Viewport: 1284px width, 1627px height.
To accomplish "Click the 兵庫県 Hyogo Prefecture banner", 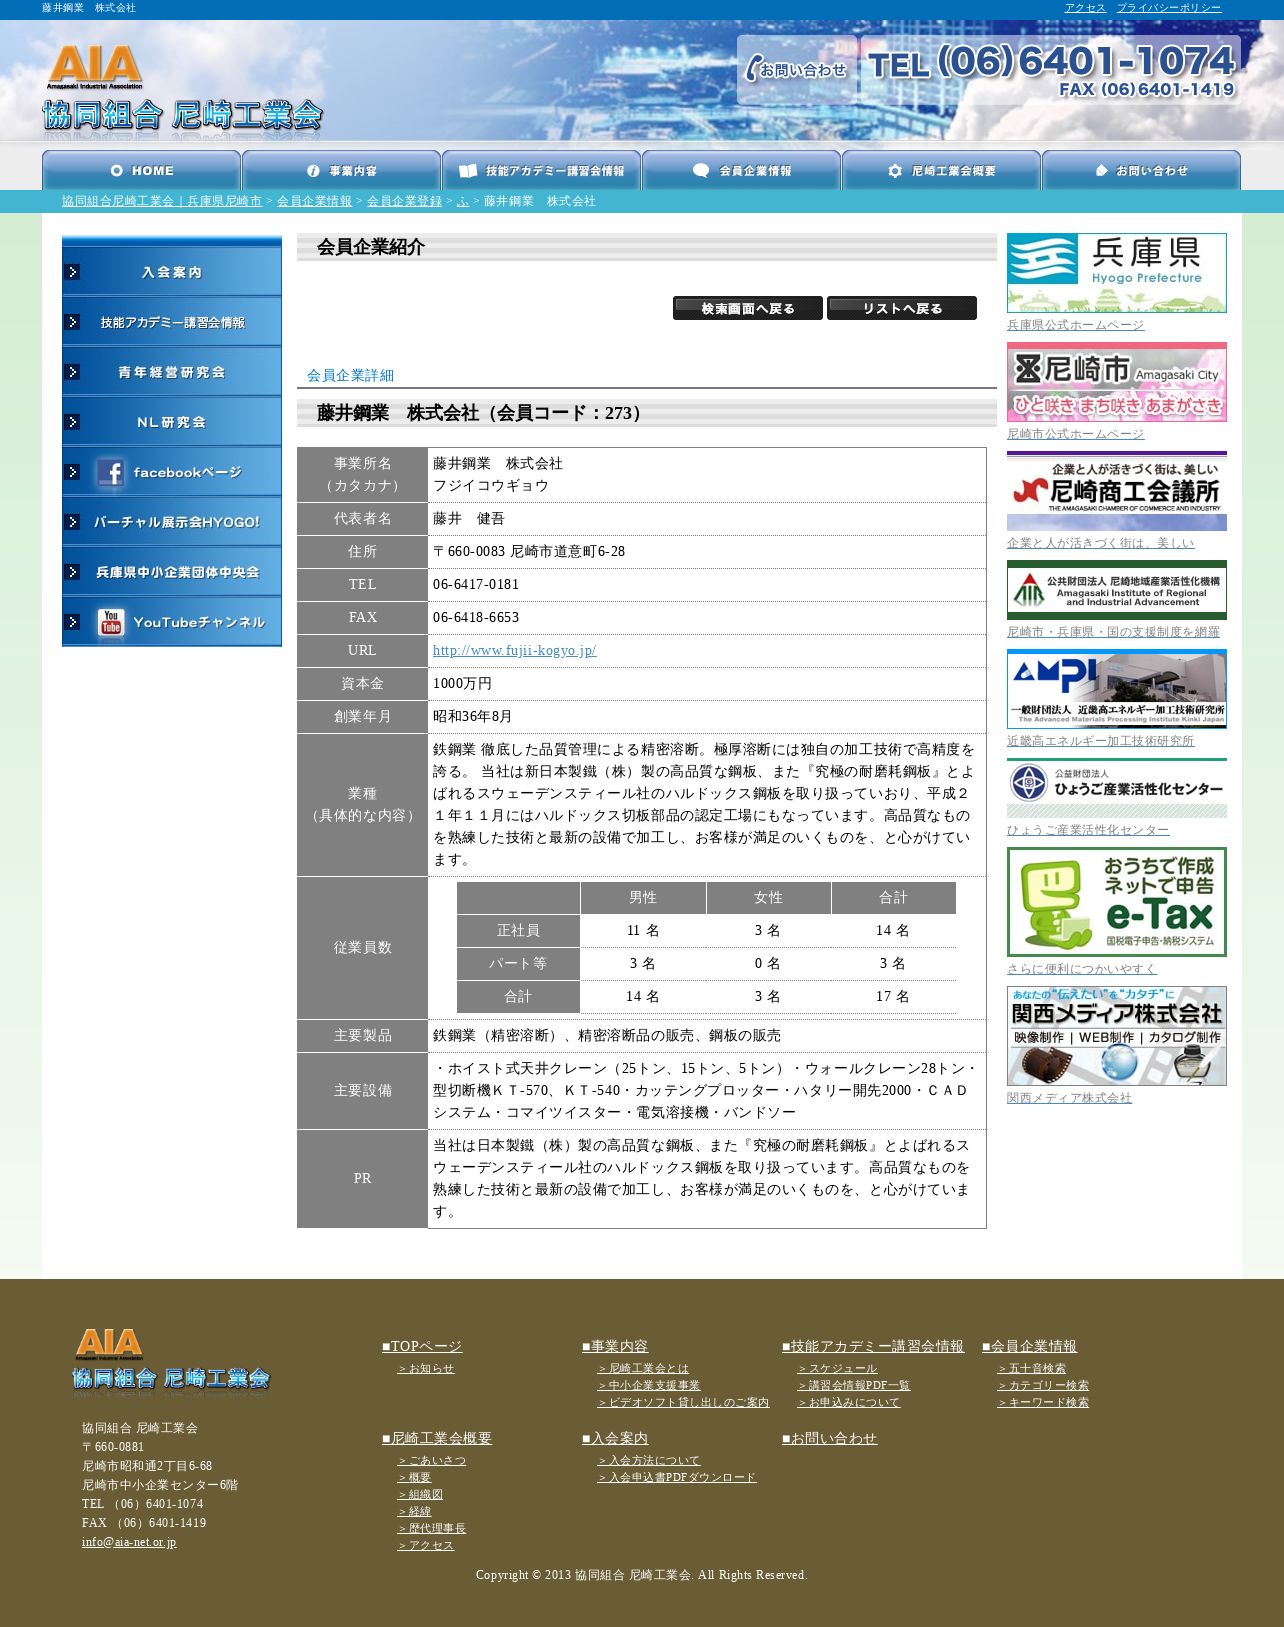I will click(x=1117, y=273).
